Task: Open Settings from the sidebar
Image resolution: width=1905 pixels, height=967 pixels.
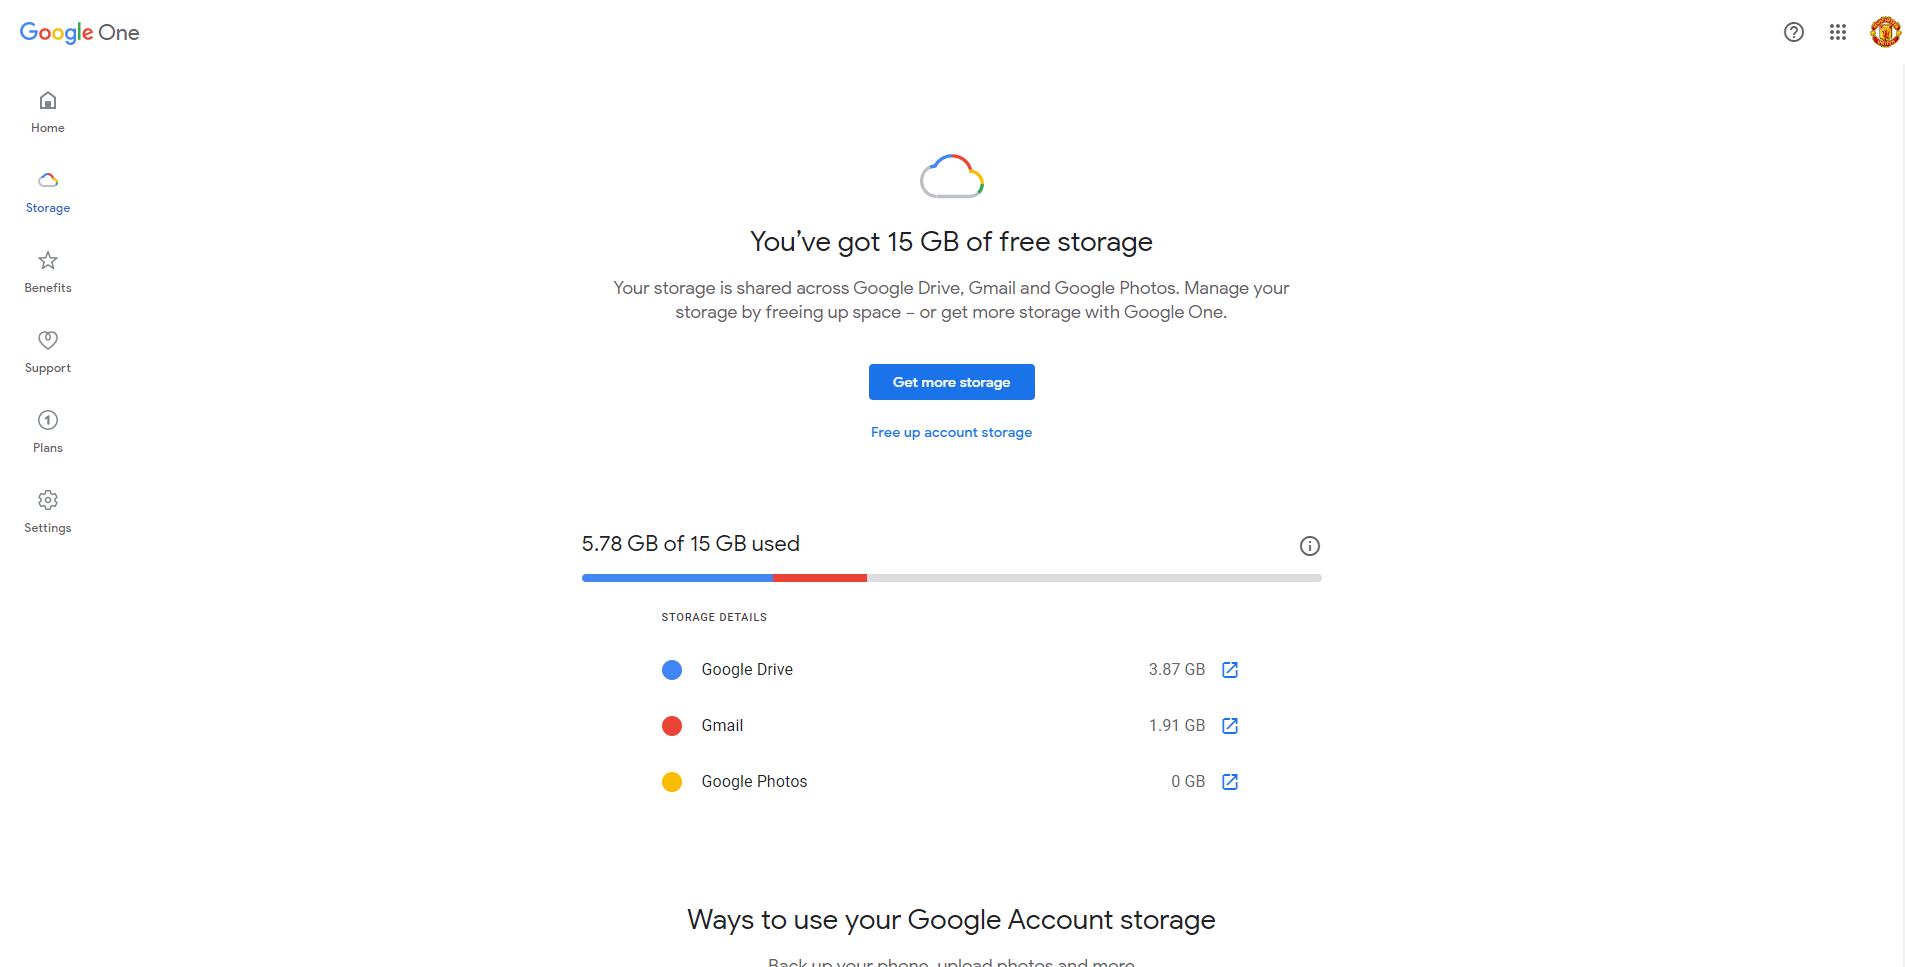Action: (x=48, y=511)
